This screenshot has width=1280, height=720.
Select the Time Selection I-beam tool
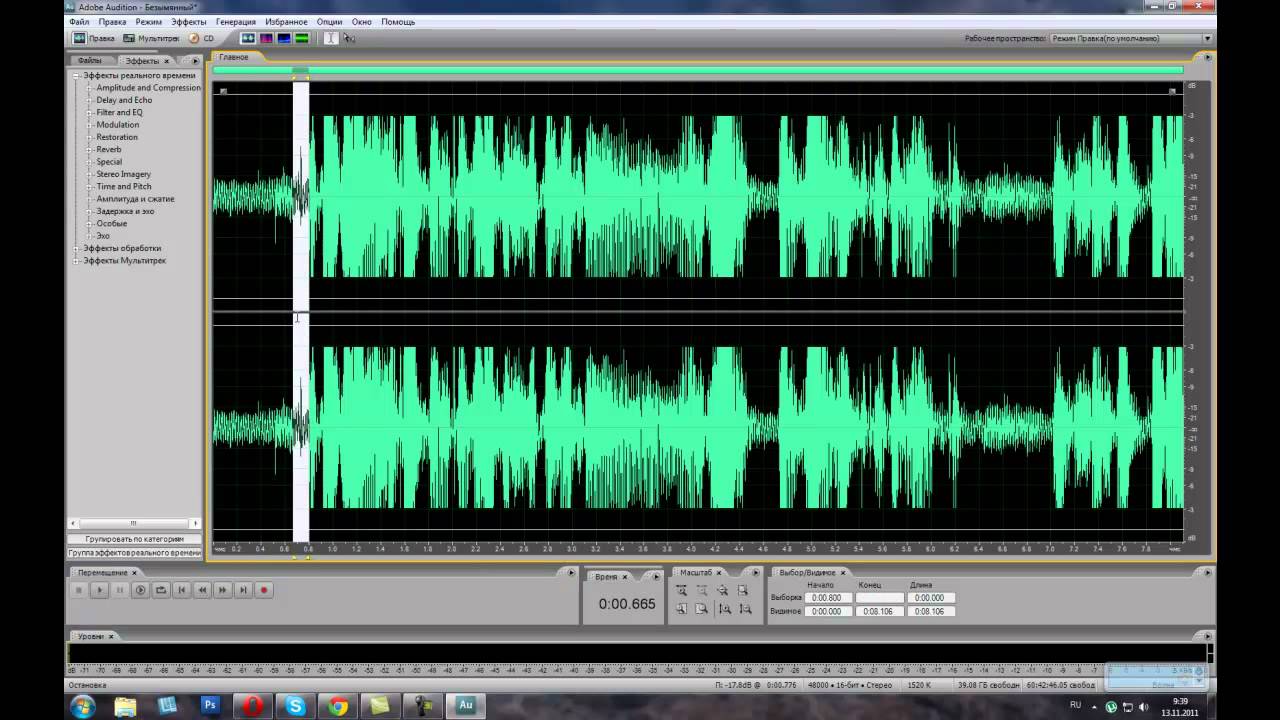point(331,38)
